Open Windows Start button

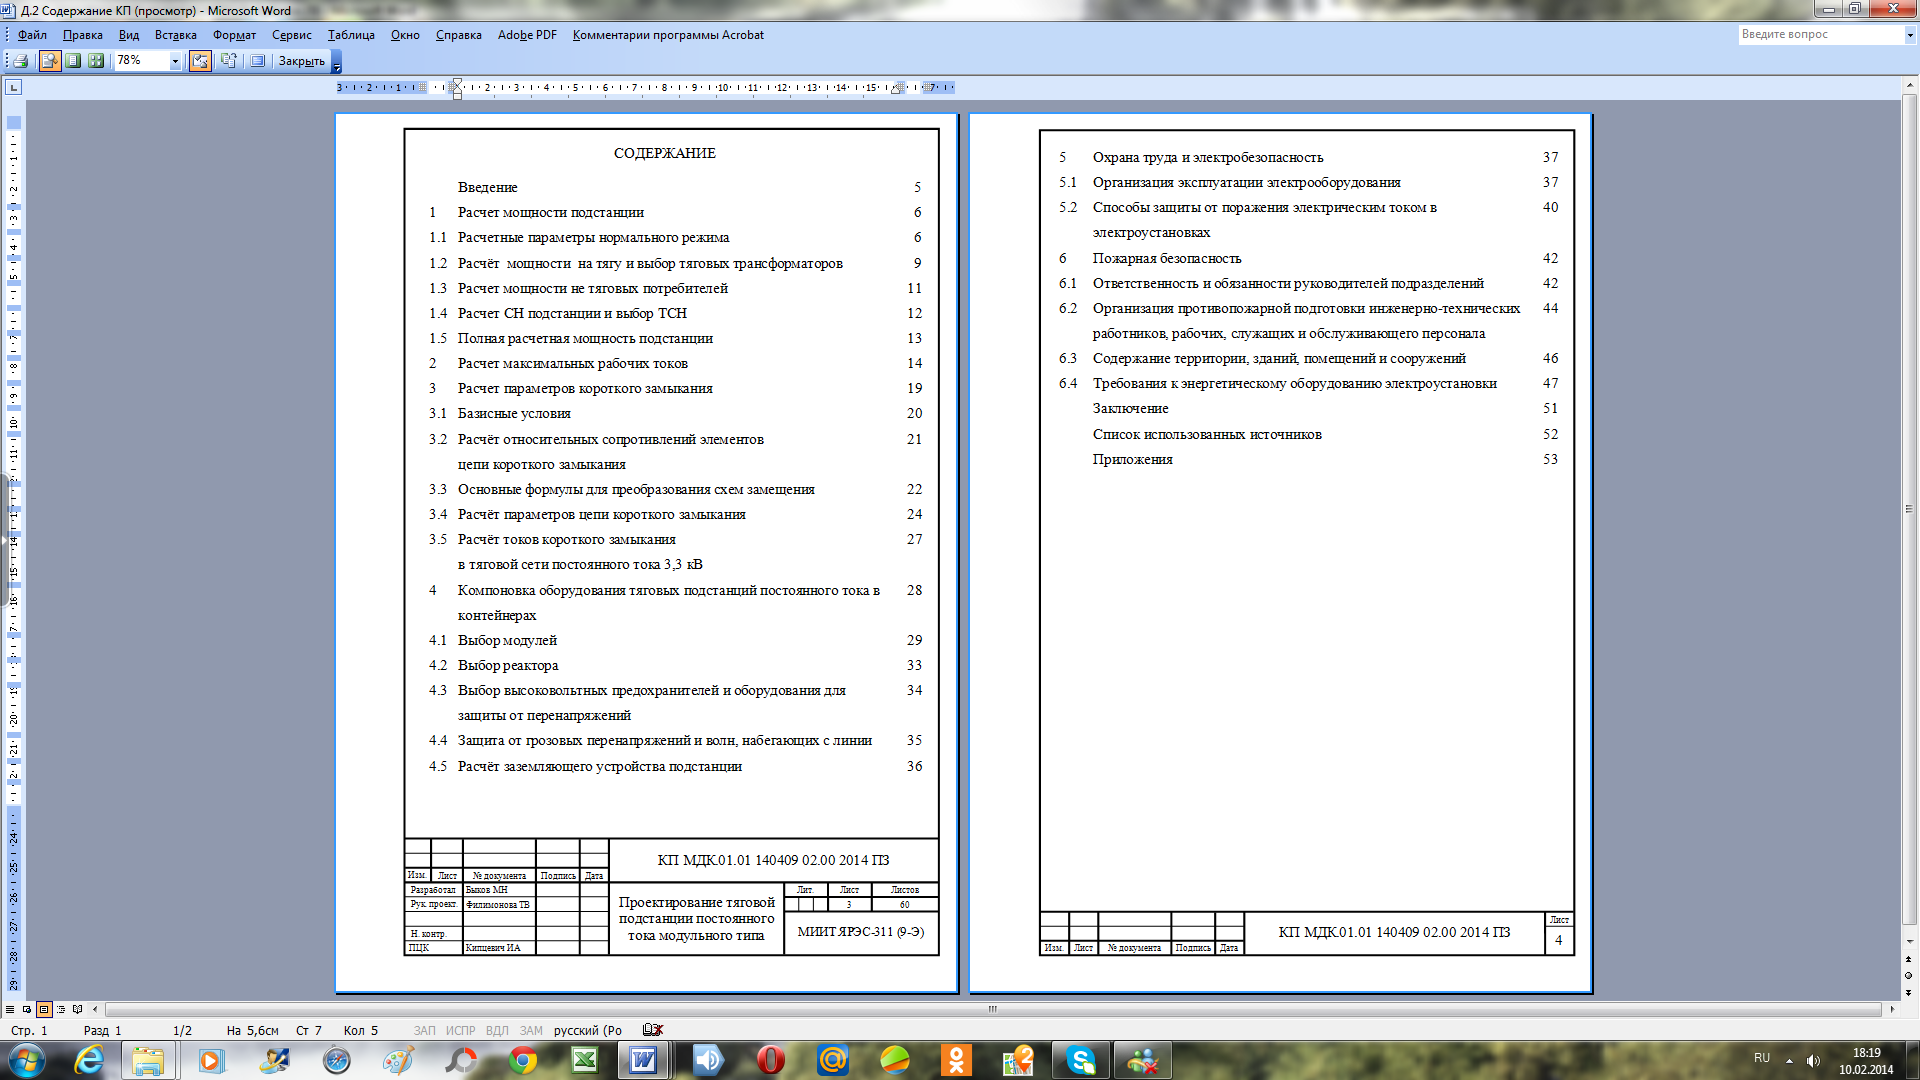coord(27,1060)
